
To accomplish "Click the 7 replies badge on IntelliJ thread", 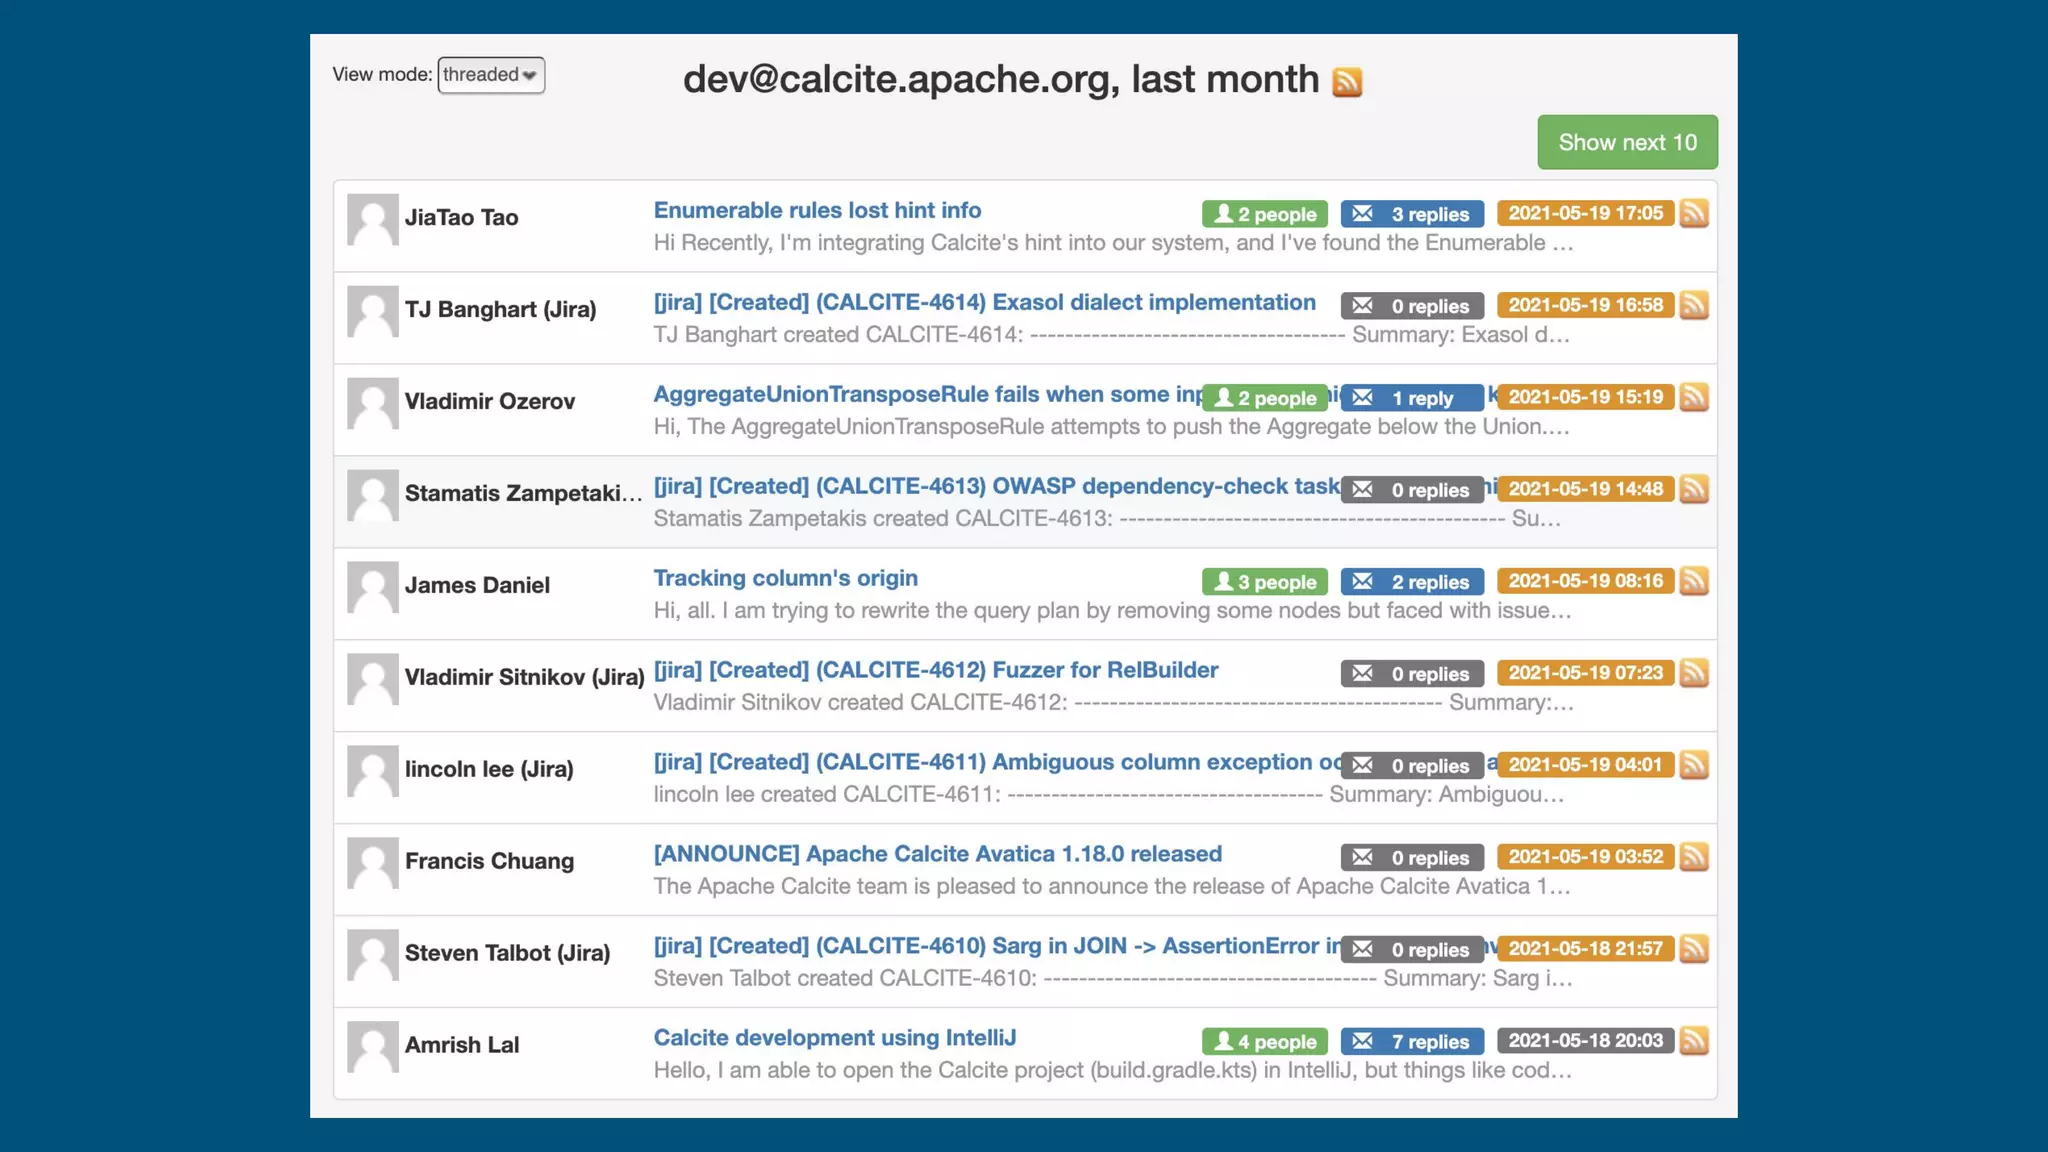I will click(x=1412, y=1042).
